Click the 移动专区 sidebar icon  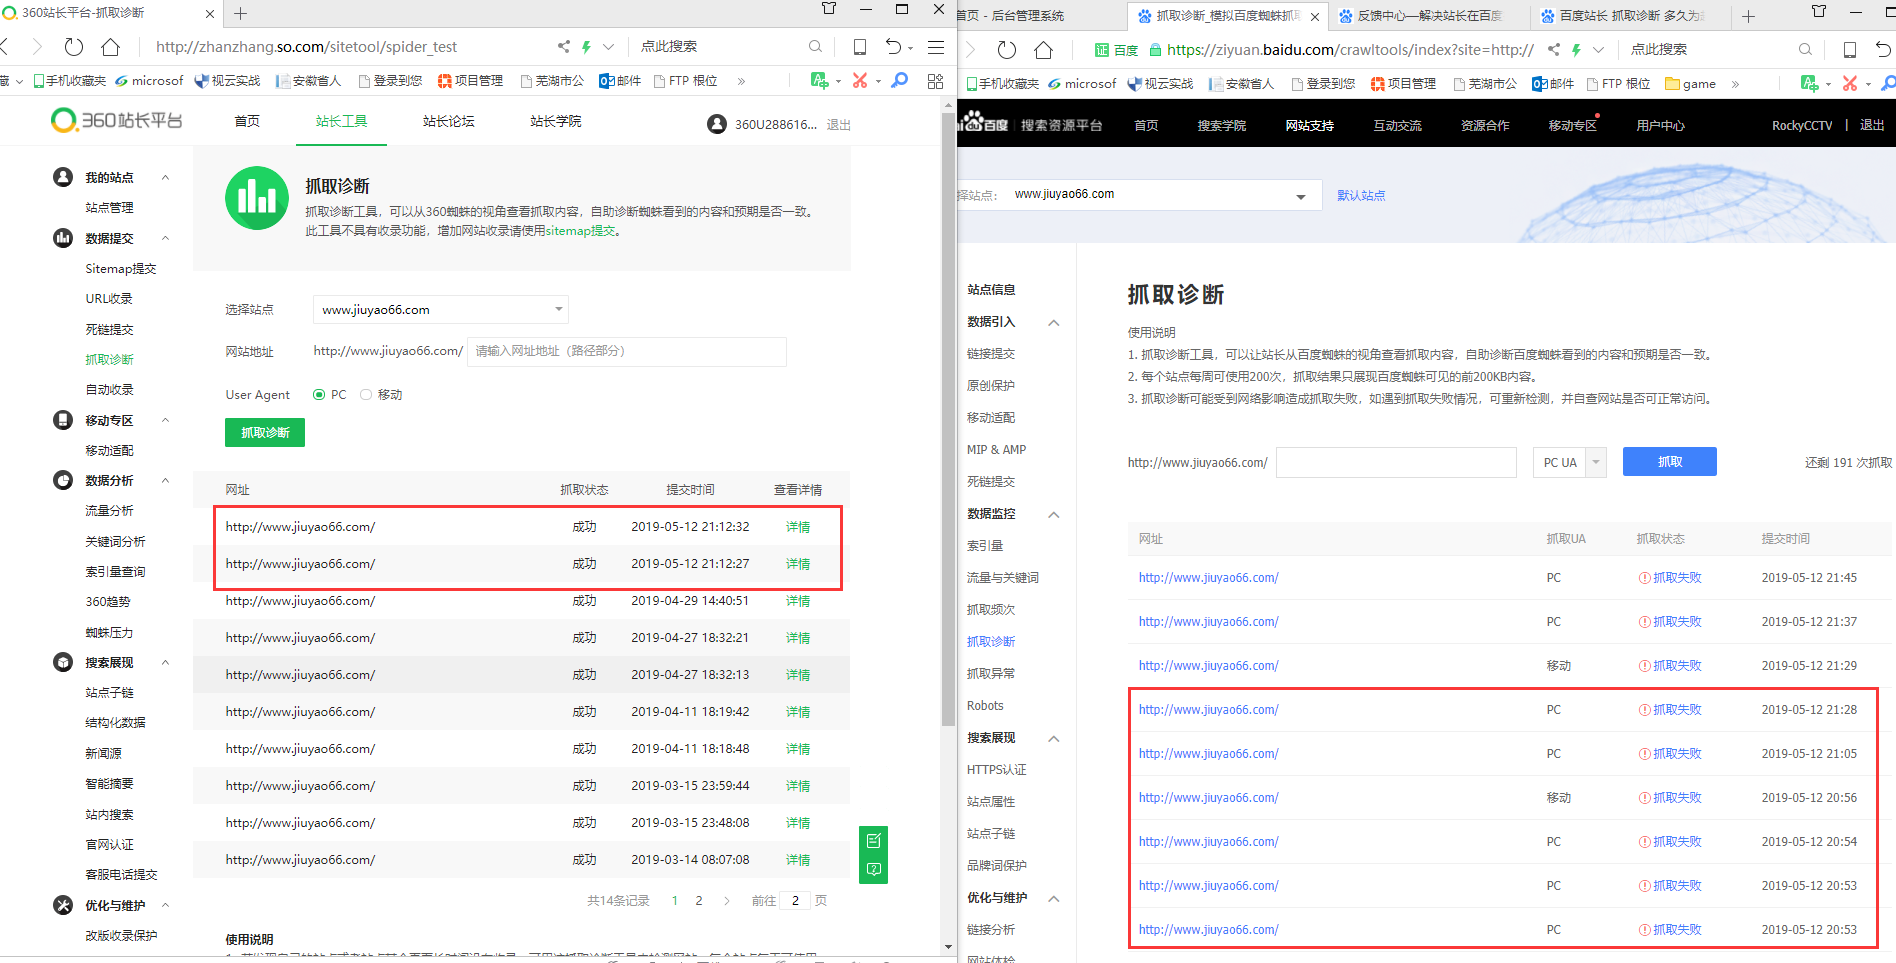point(63,420)
